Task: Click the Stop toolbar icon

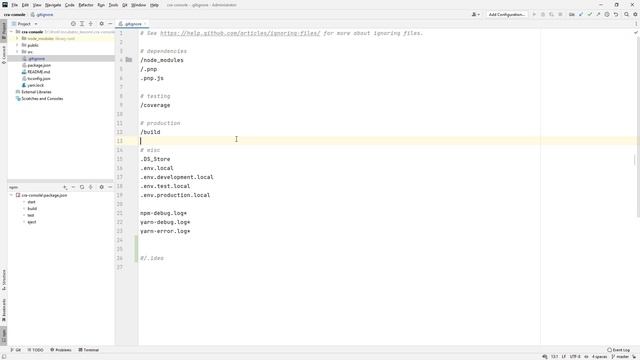Action: tap(560, 14)
